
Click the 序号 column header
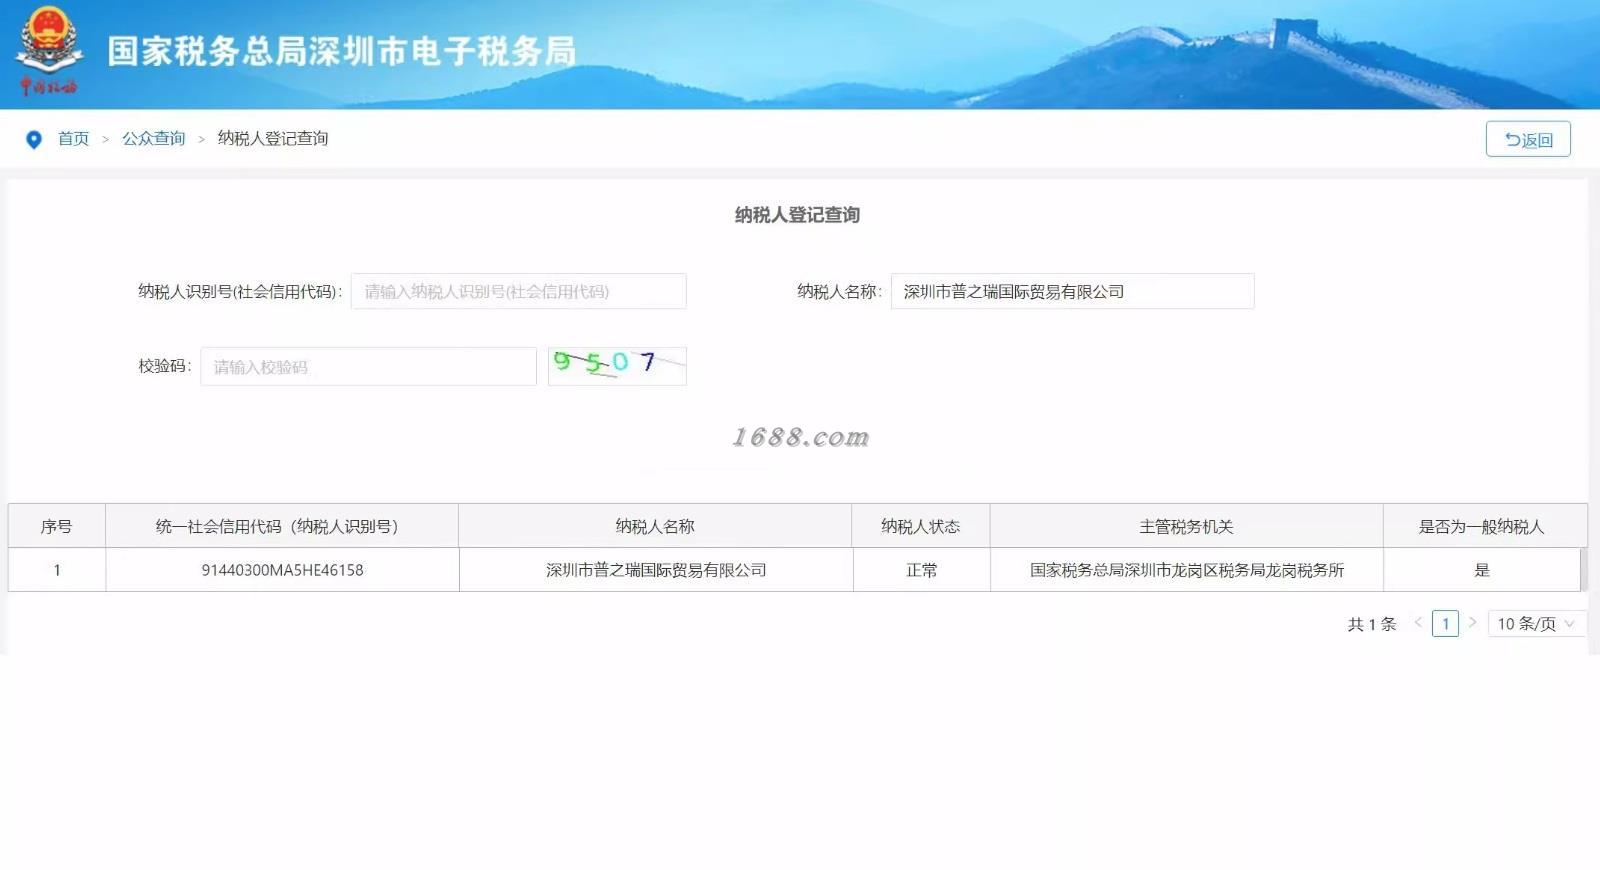56,526
